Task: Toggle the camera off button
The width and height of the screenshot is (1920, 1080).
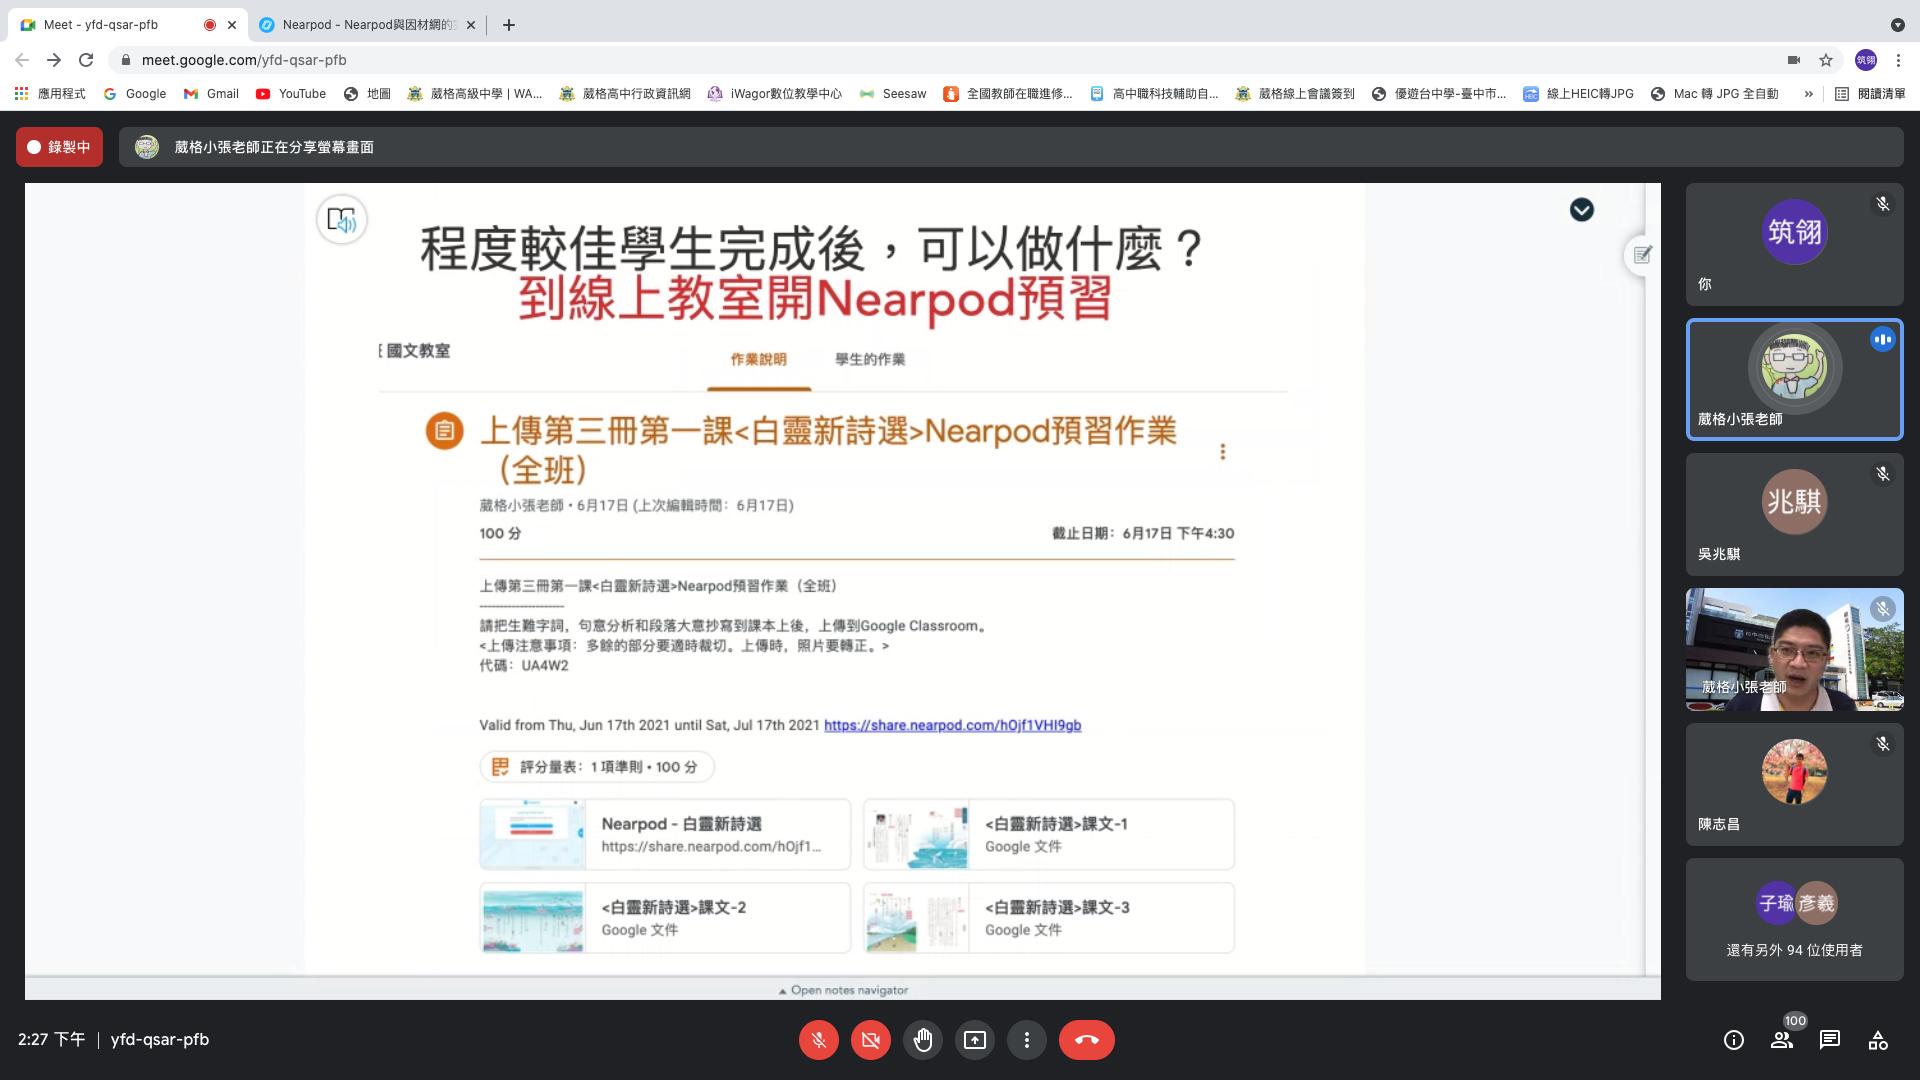Action: 870,1040
